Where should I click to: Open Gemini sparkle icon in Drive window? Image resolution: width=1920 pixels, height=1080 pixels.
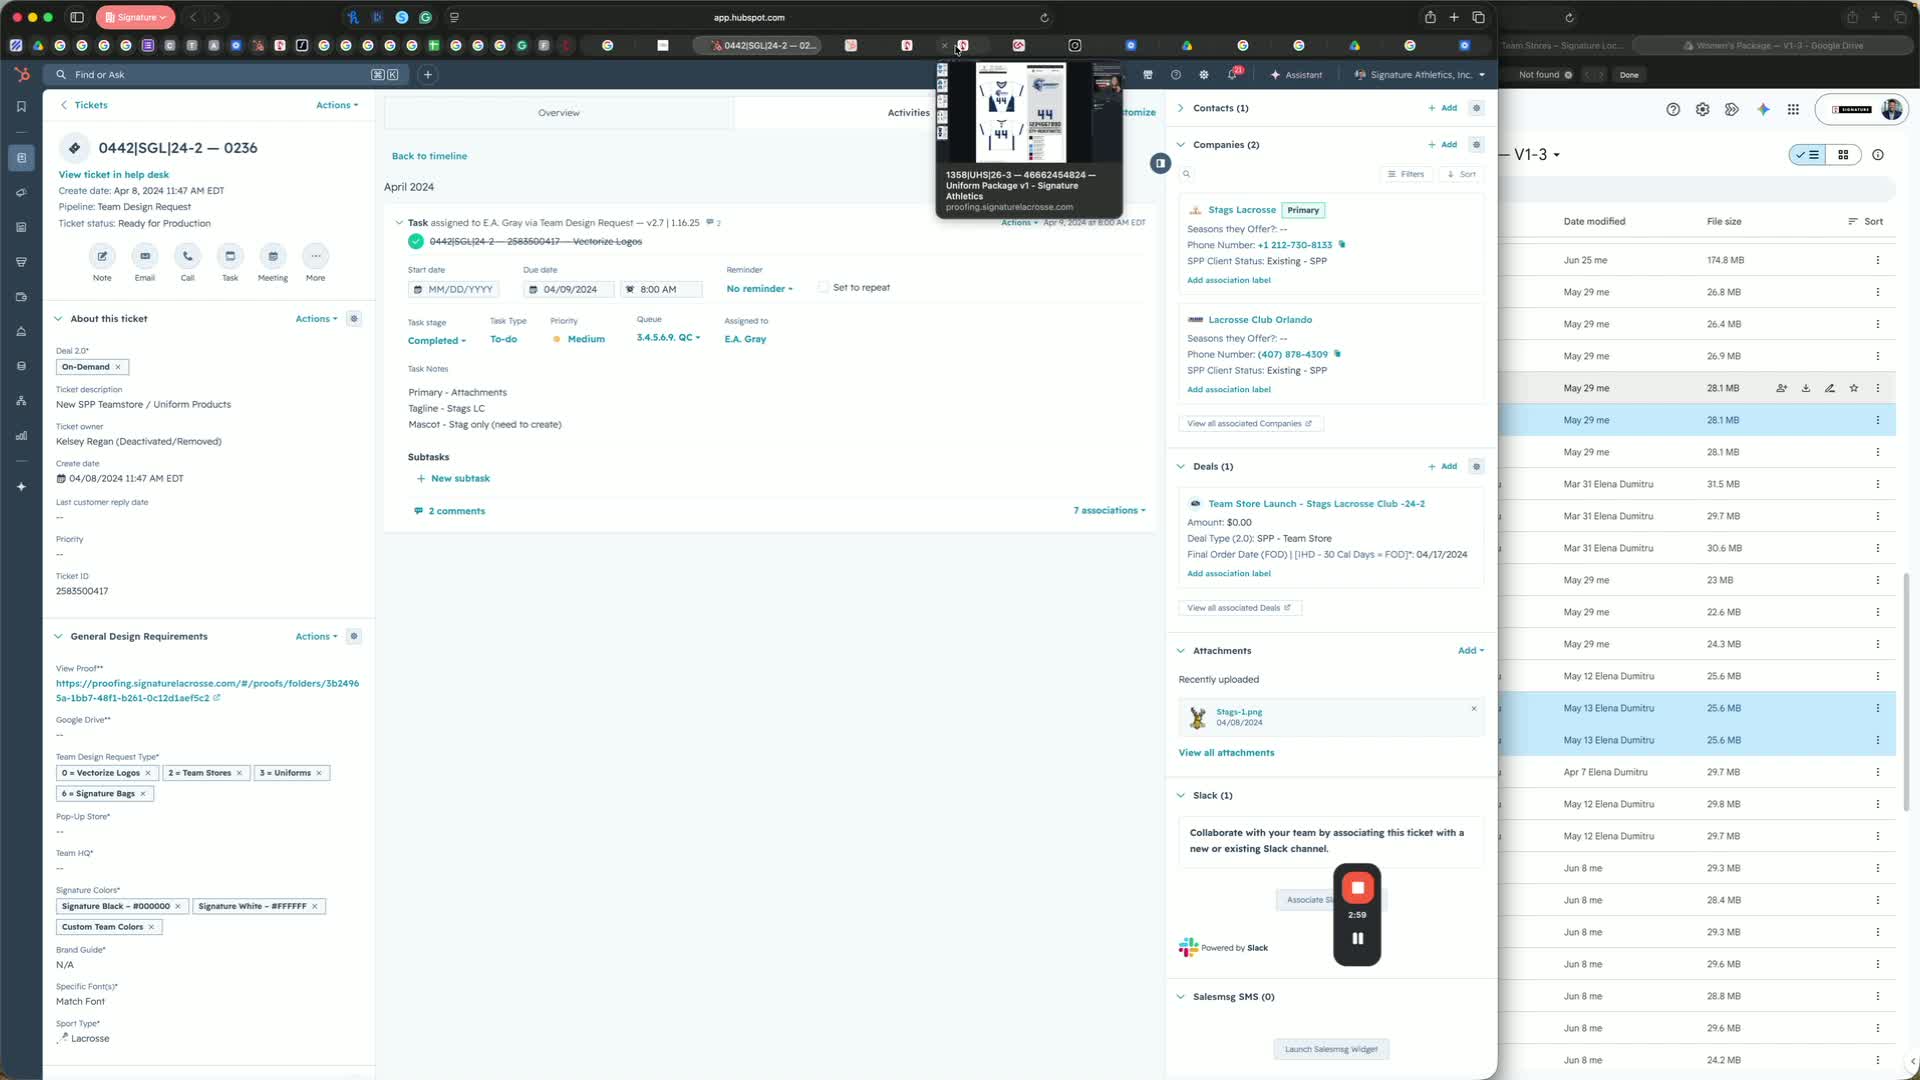[1763, 110]
